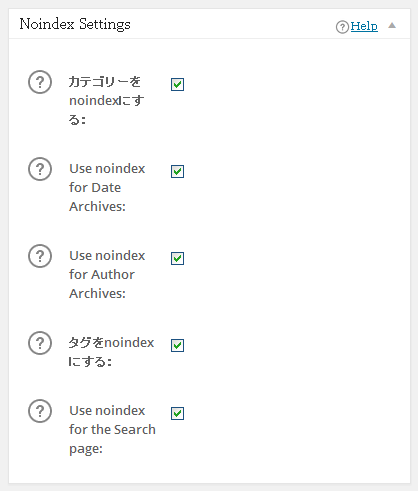Uncheck the カテゴリーをnoindexにする checkbox
The height and width of the screenshot is (491, 418).
click(x=177, y=84)
